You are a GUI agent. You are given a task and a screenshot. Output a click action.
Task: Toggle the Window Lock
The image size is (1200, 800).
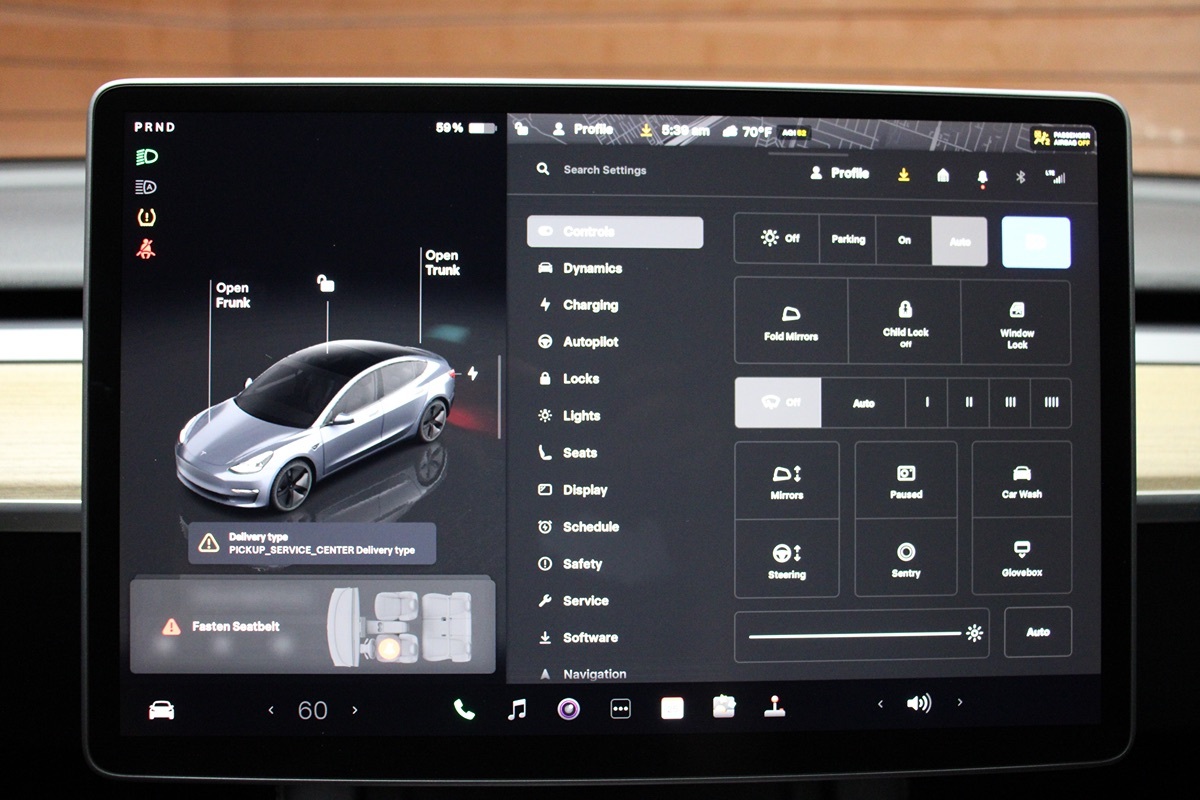coord(1017,322)
